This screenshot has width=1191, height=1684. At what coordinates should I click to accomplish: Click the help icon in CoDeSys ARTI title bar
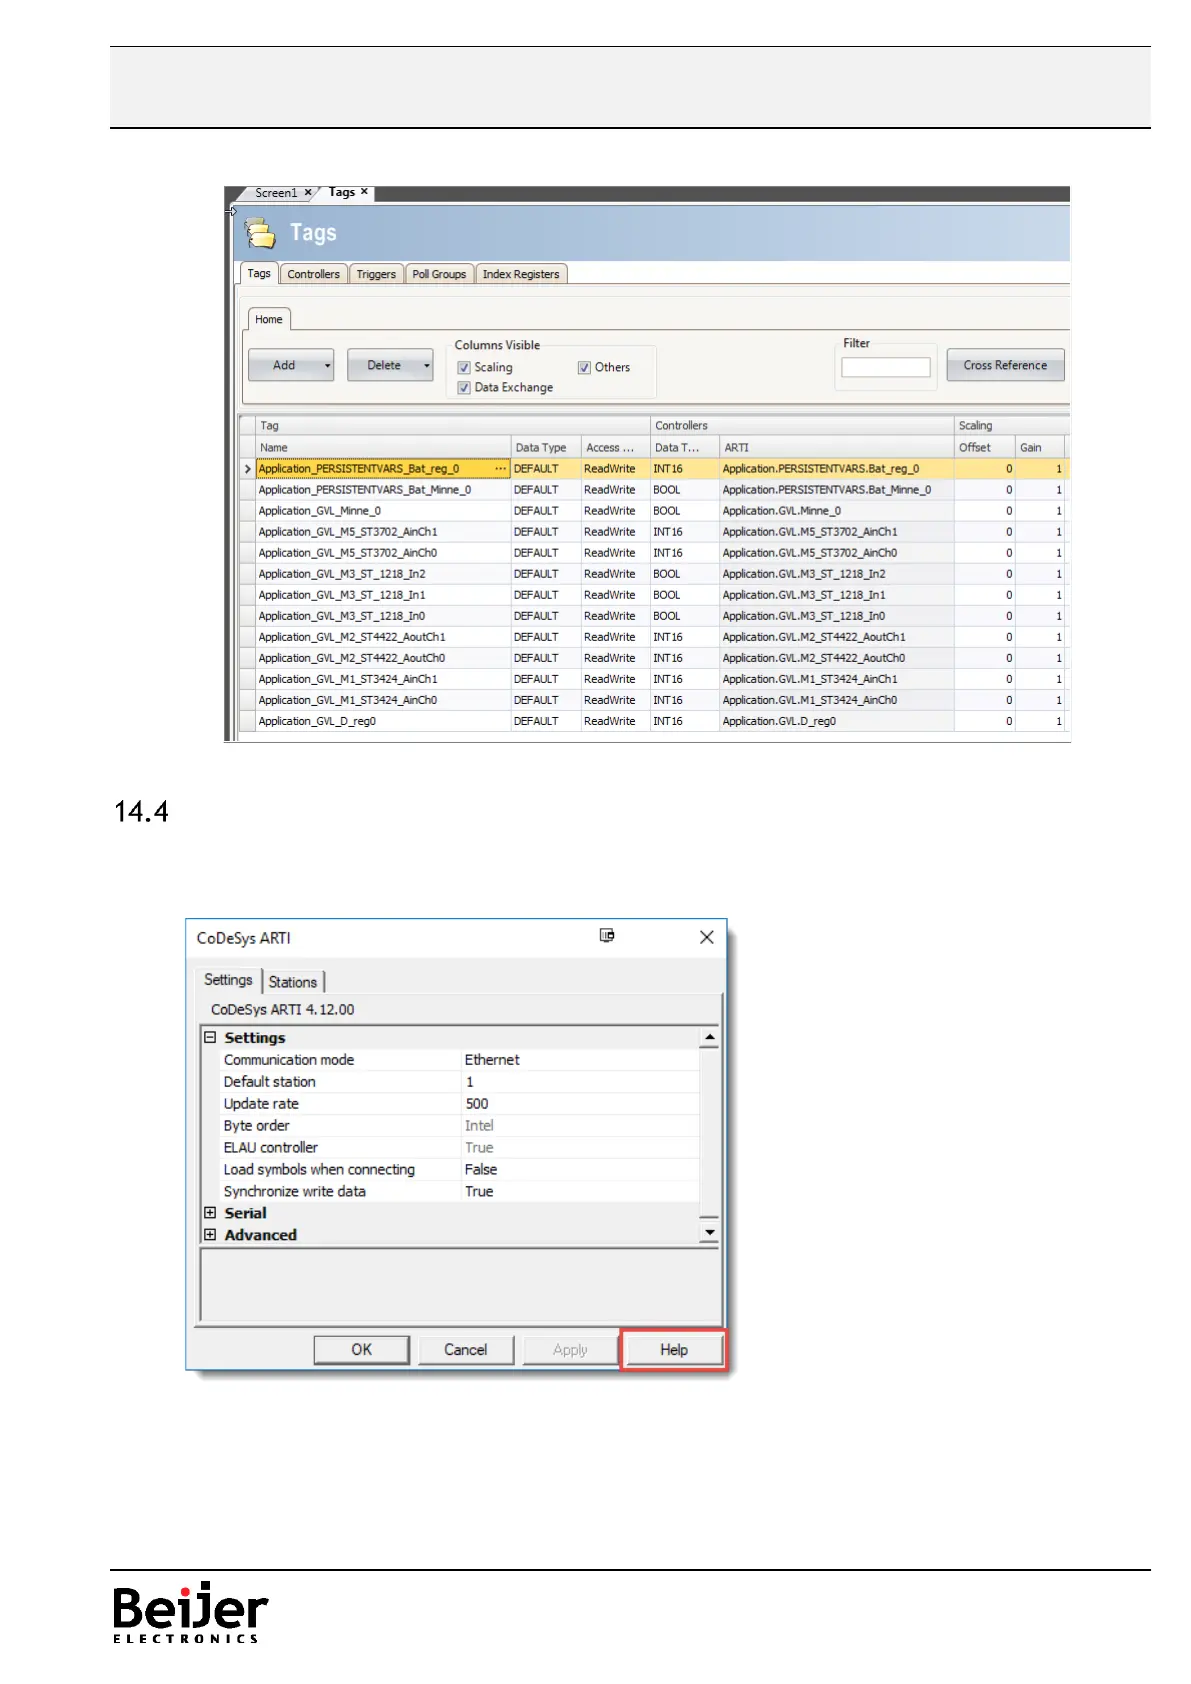pyautogui.click(x=607, y=936)
